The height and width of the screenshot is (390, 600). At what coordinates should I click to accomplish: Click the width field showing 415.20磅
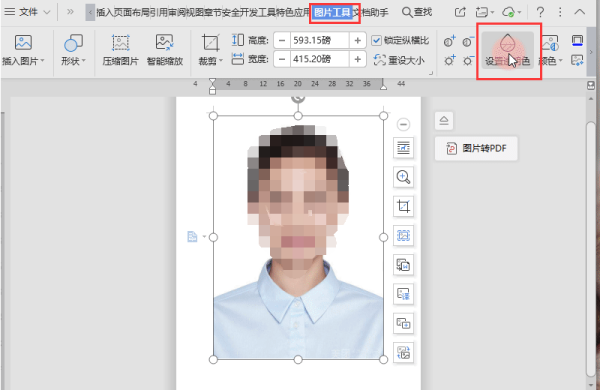point(320,59)
